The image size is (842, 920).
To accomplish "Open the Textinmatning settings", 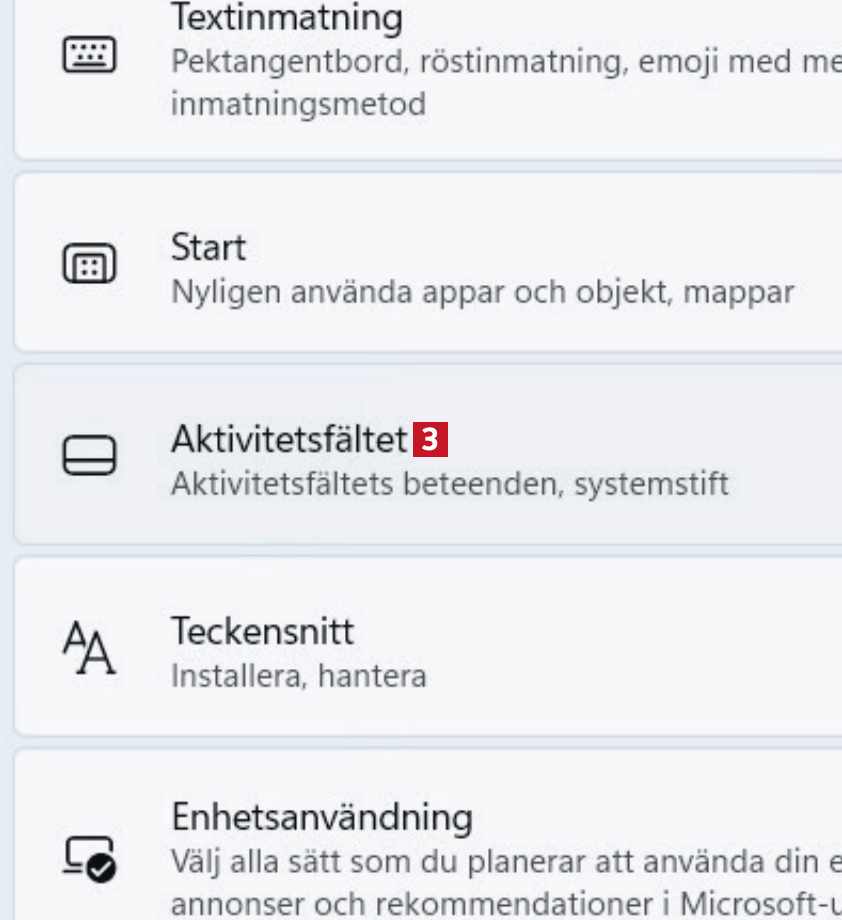I will tap(287, 17).
